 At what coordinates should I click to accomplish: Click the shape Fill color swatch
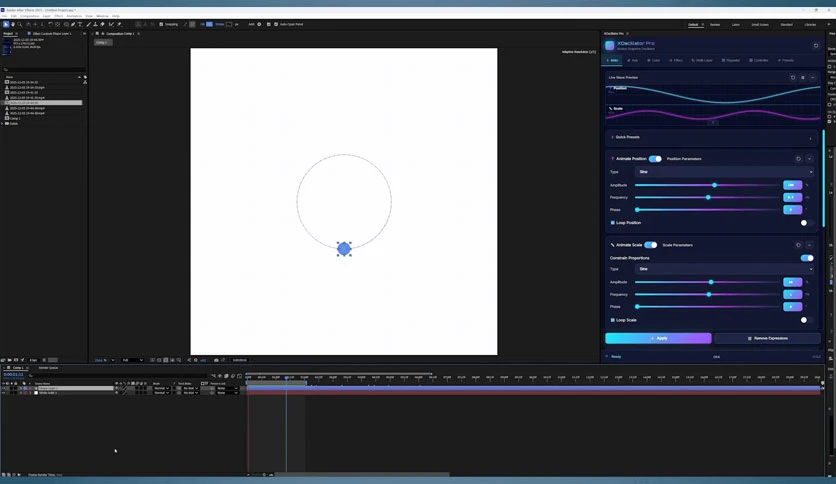point(210,24)
